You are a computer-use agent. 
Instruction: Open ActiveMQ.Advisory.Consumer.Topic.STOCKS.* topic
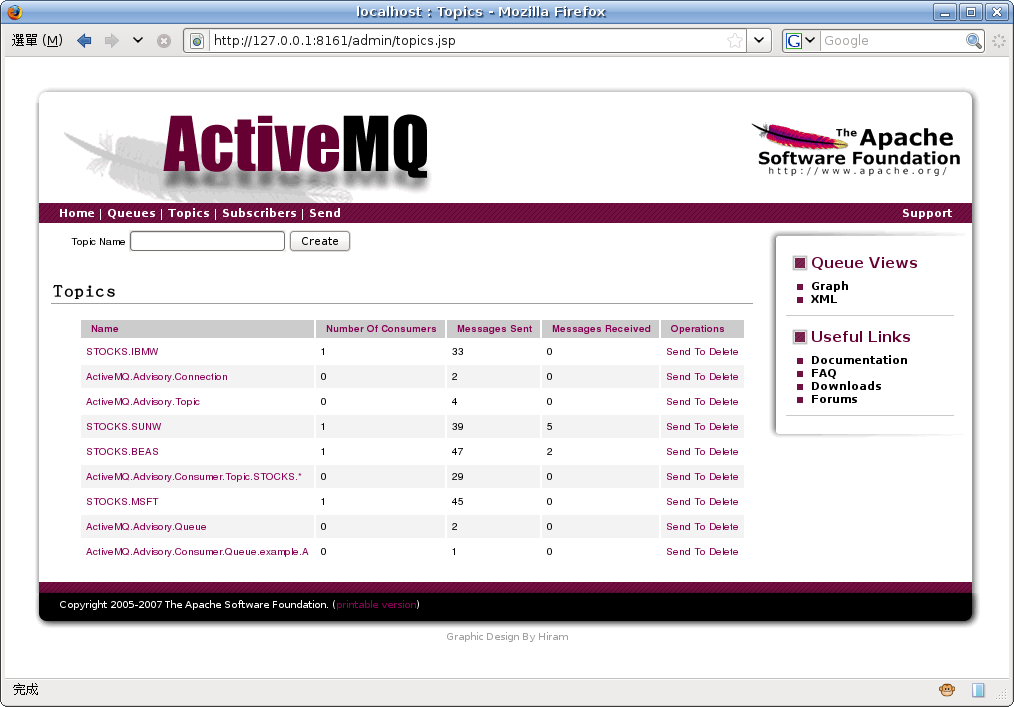click(x=193, y=477)
